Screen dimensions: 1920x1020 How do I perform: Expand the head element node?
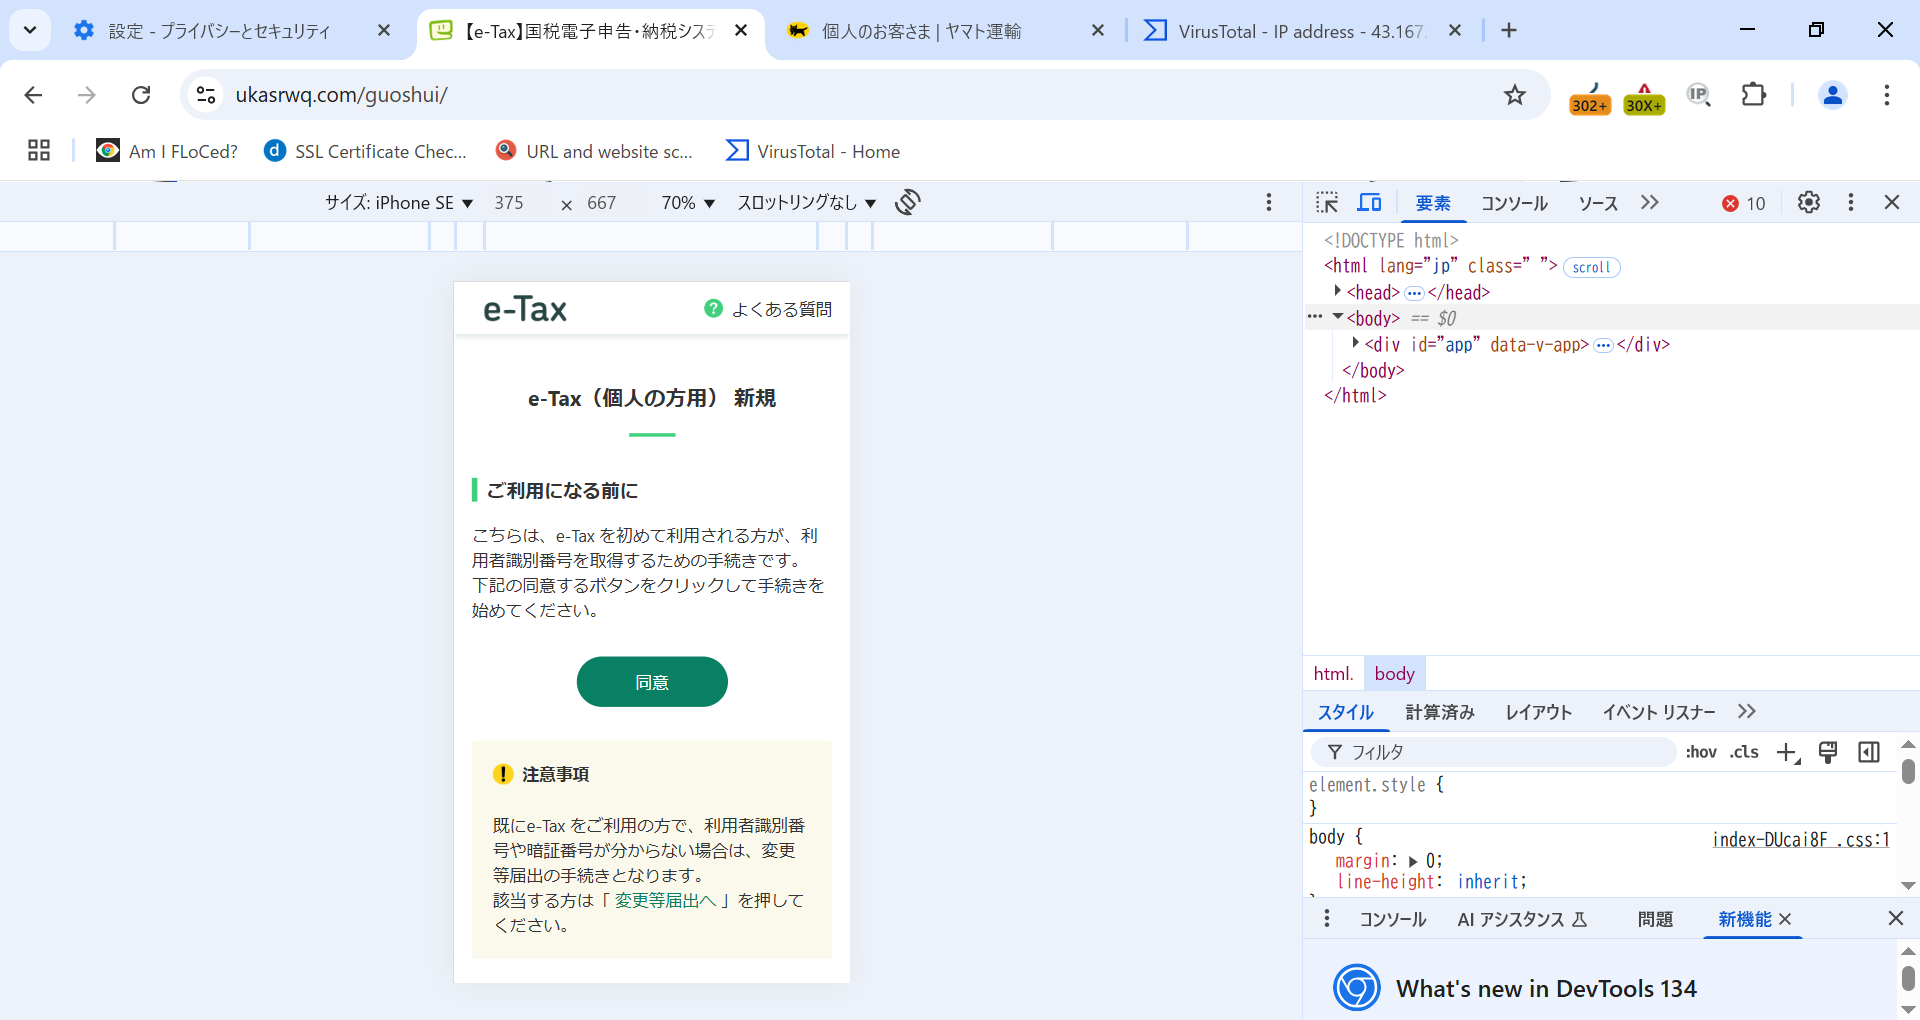(x=1337, y=291)
